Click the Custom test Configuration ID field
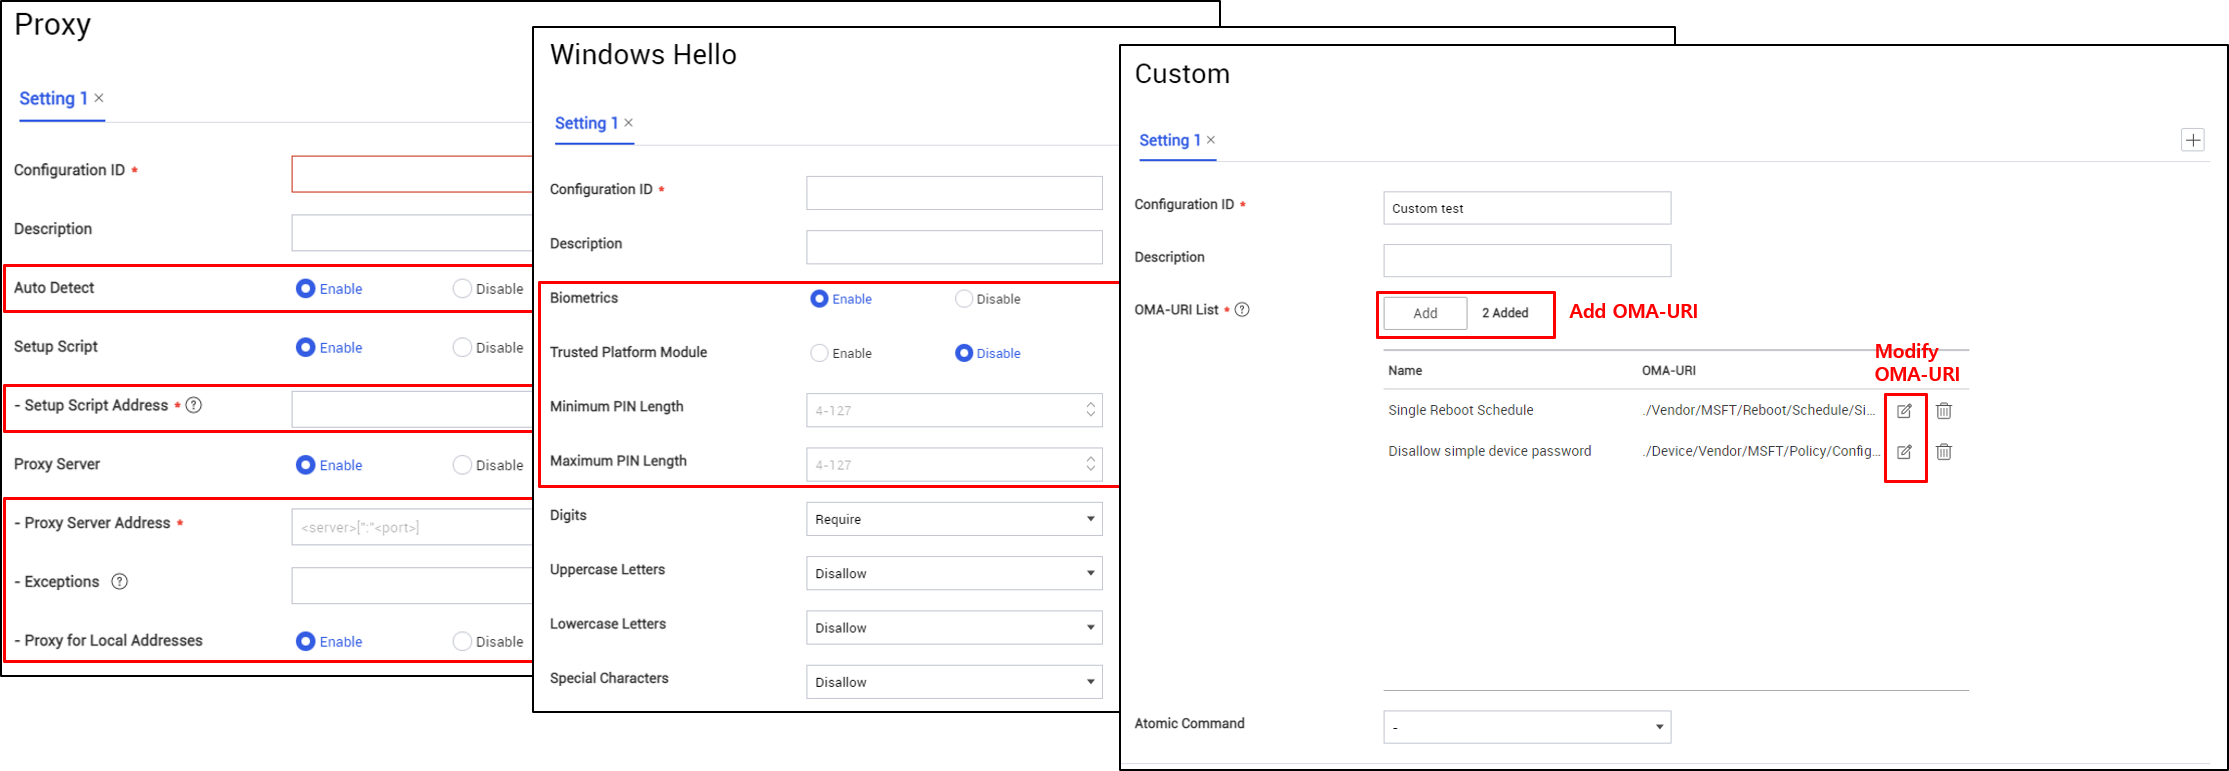Viewport: 2229px width, 771px height. pyautogui.click(x=1527, y=208)
